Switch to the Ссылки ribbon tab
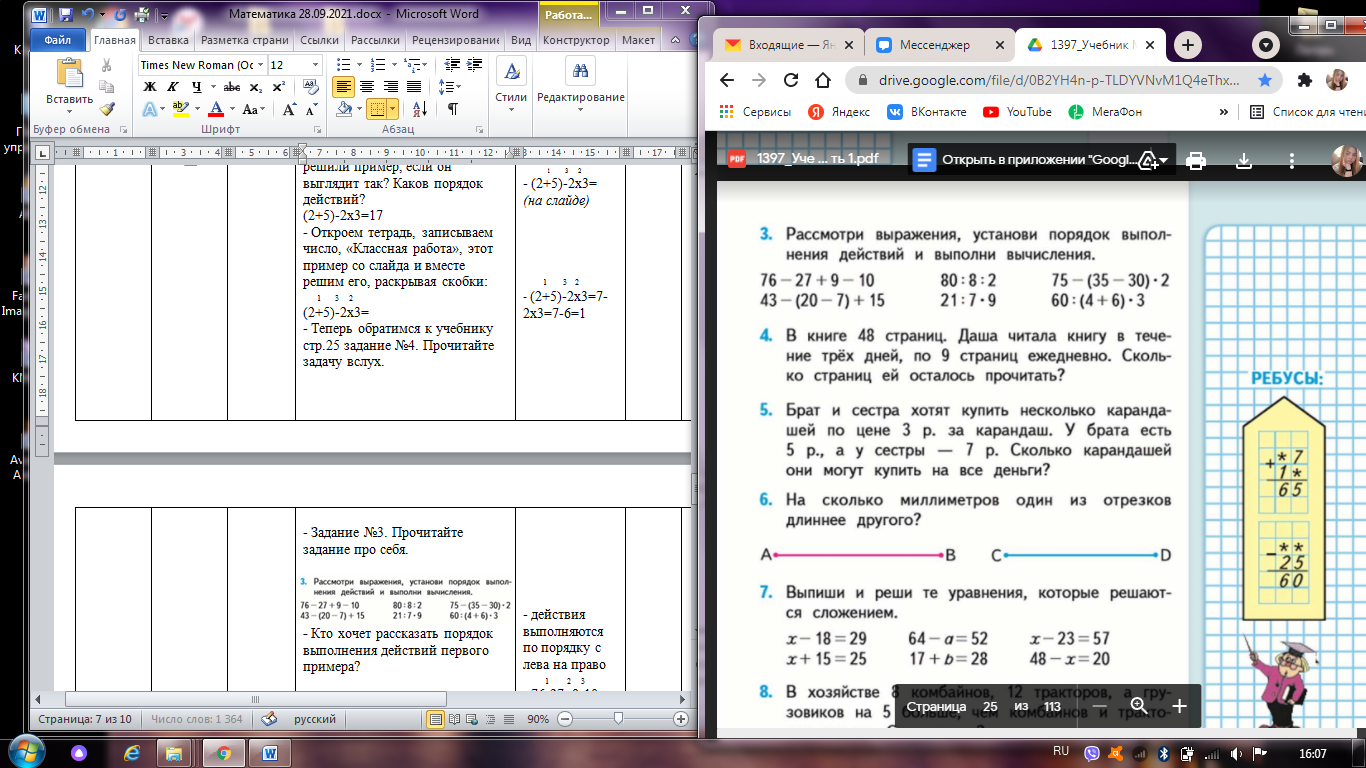Viewport: 1366px width, 768px height. point(319,41)
